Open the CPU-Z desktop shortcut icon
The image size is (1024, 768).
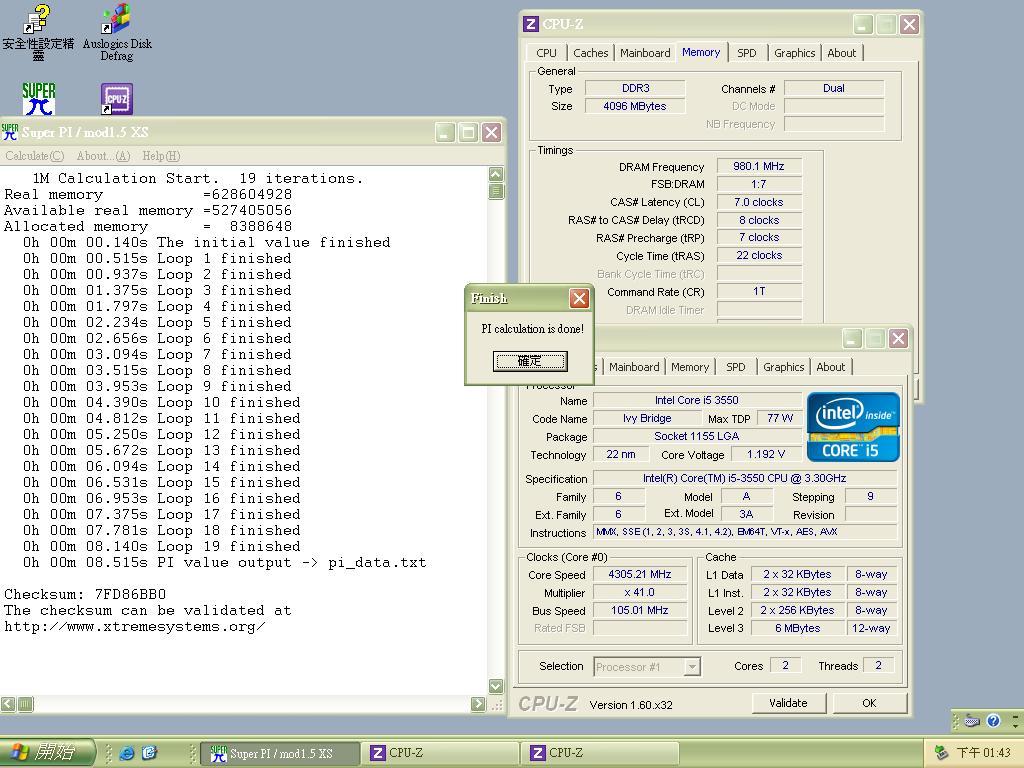coord(117,99)
